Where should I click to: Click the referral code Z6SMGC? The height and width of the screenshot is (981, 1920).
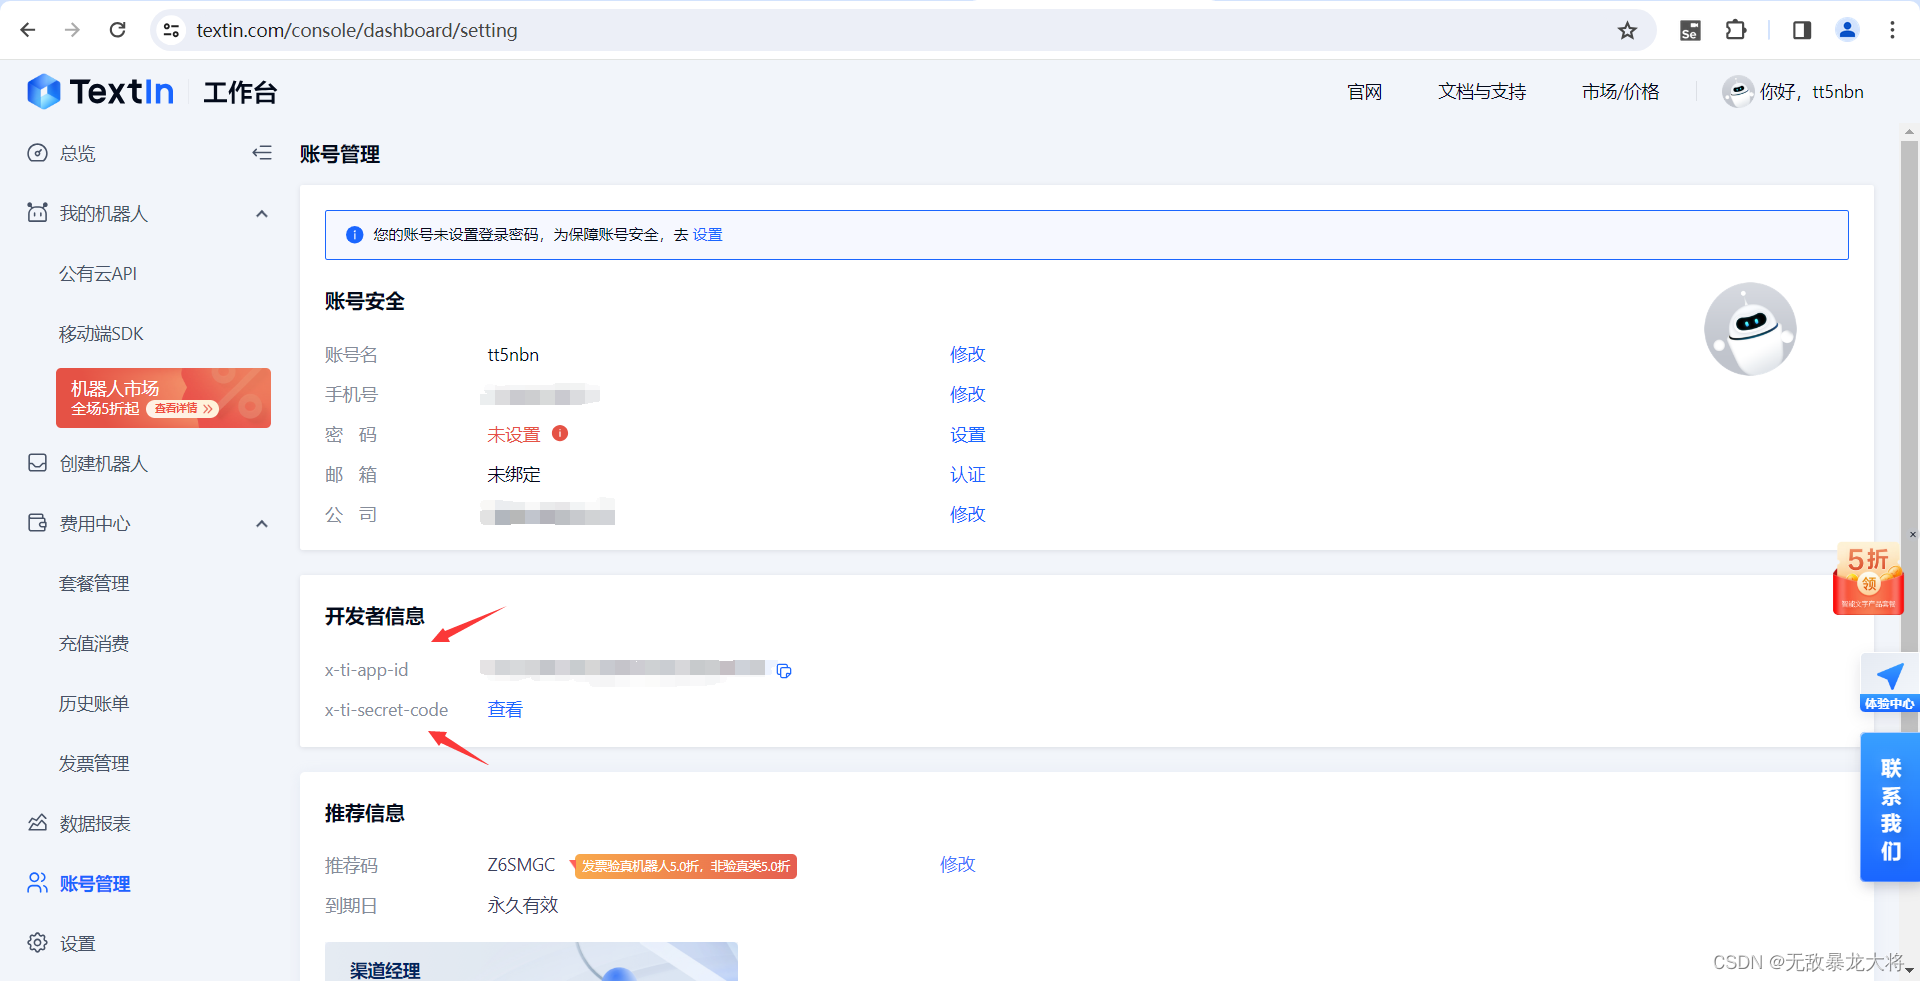(521, 864)
